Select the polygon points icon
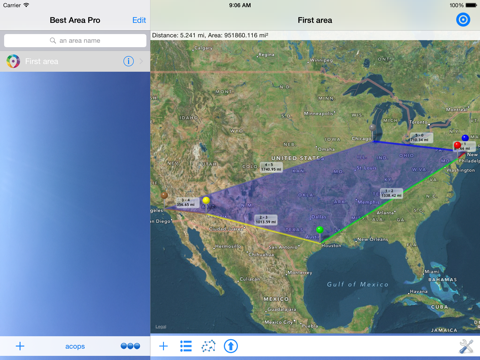480x360 pixels. click(208, 346)
